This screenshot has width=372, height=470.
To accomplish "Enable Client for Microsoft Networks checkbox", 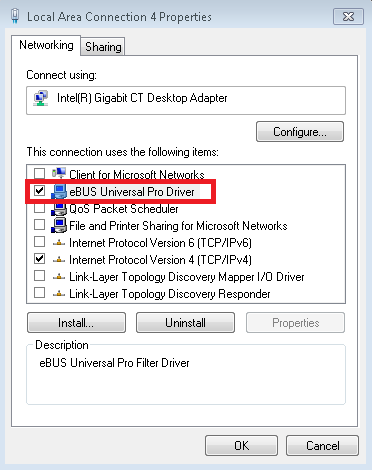I will (39, 174).
